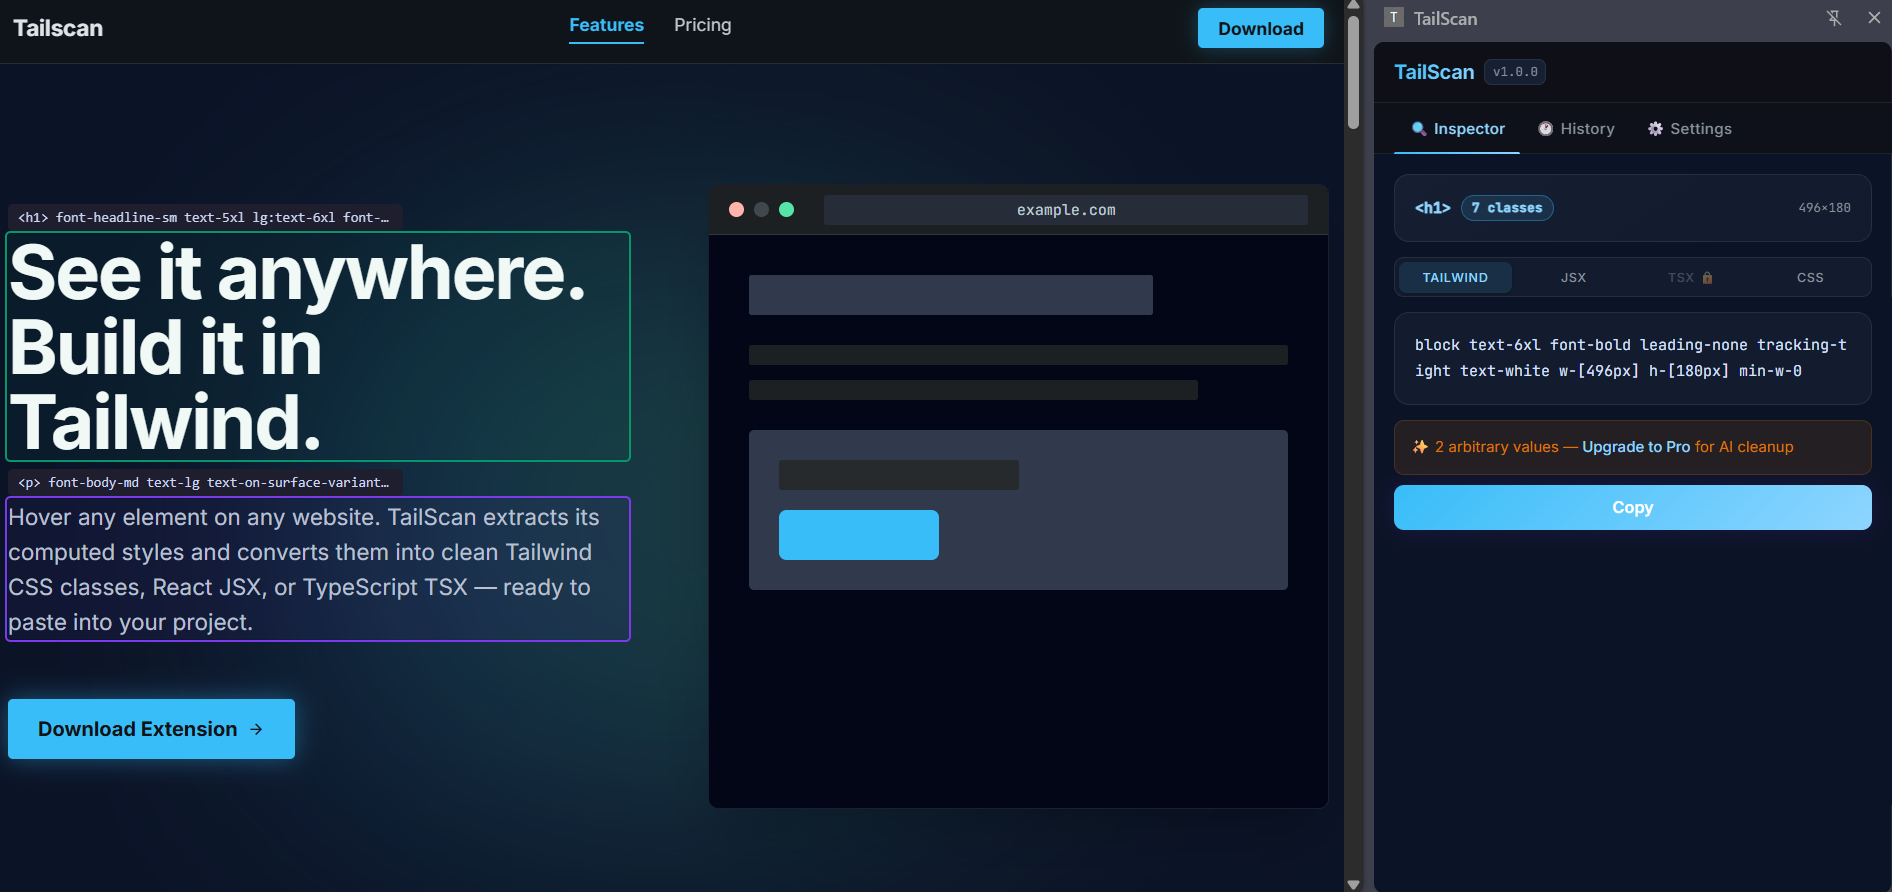Click the History clock icon
The width and height of the screenshot is (1892, 892).
(x=1545, y=129)
